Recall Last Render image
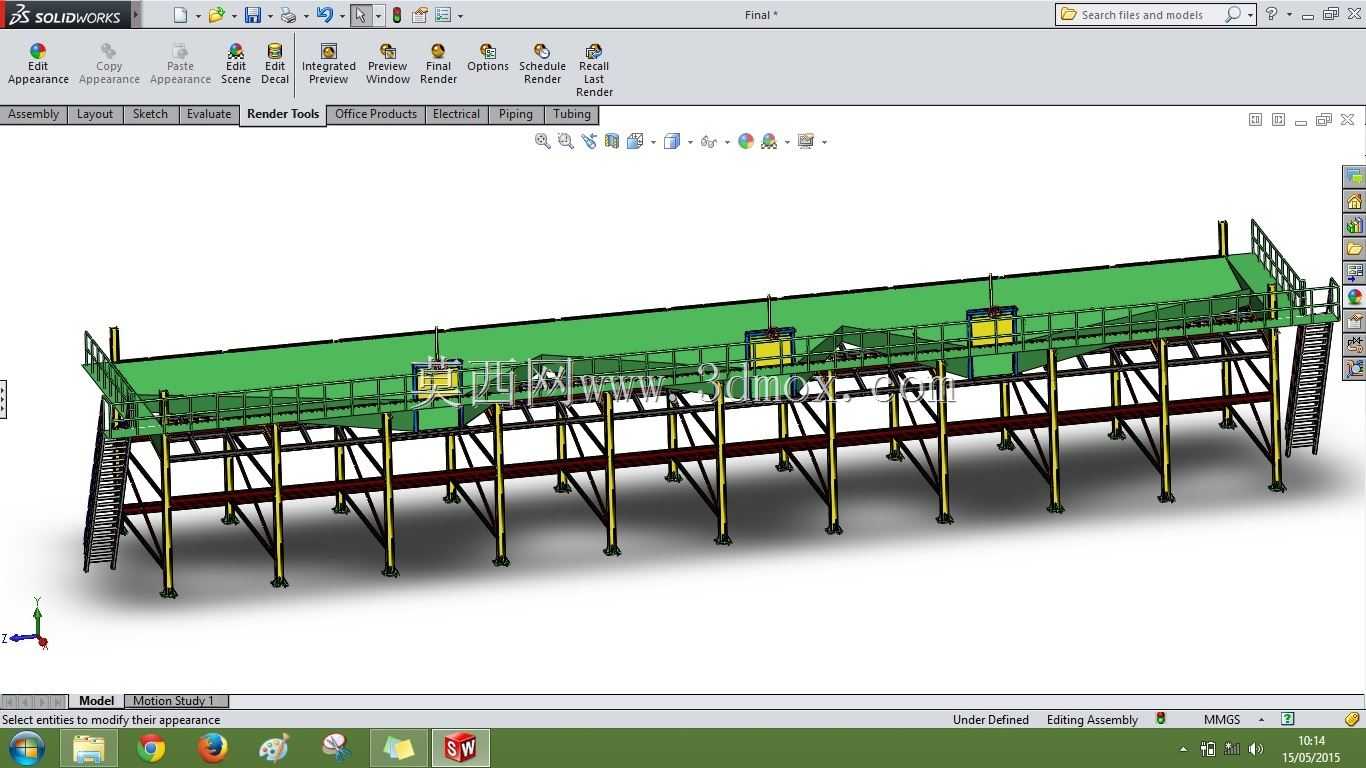The image size is (1366, 768). coord(594,70)
